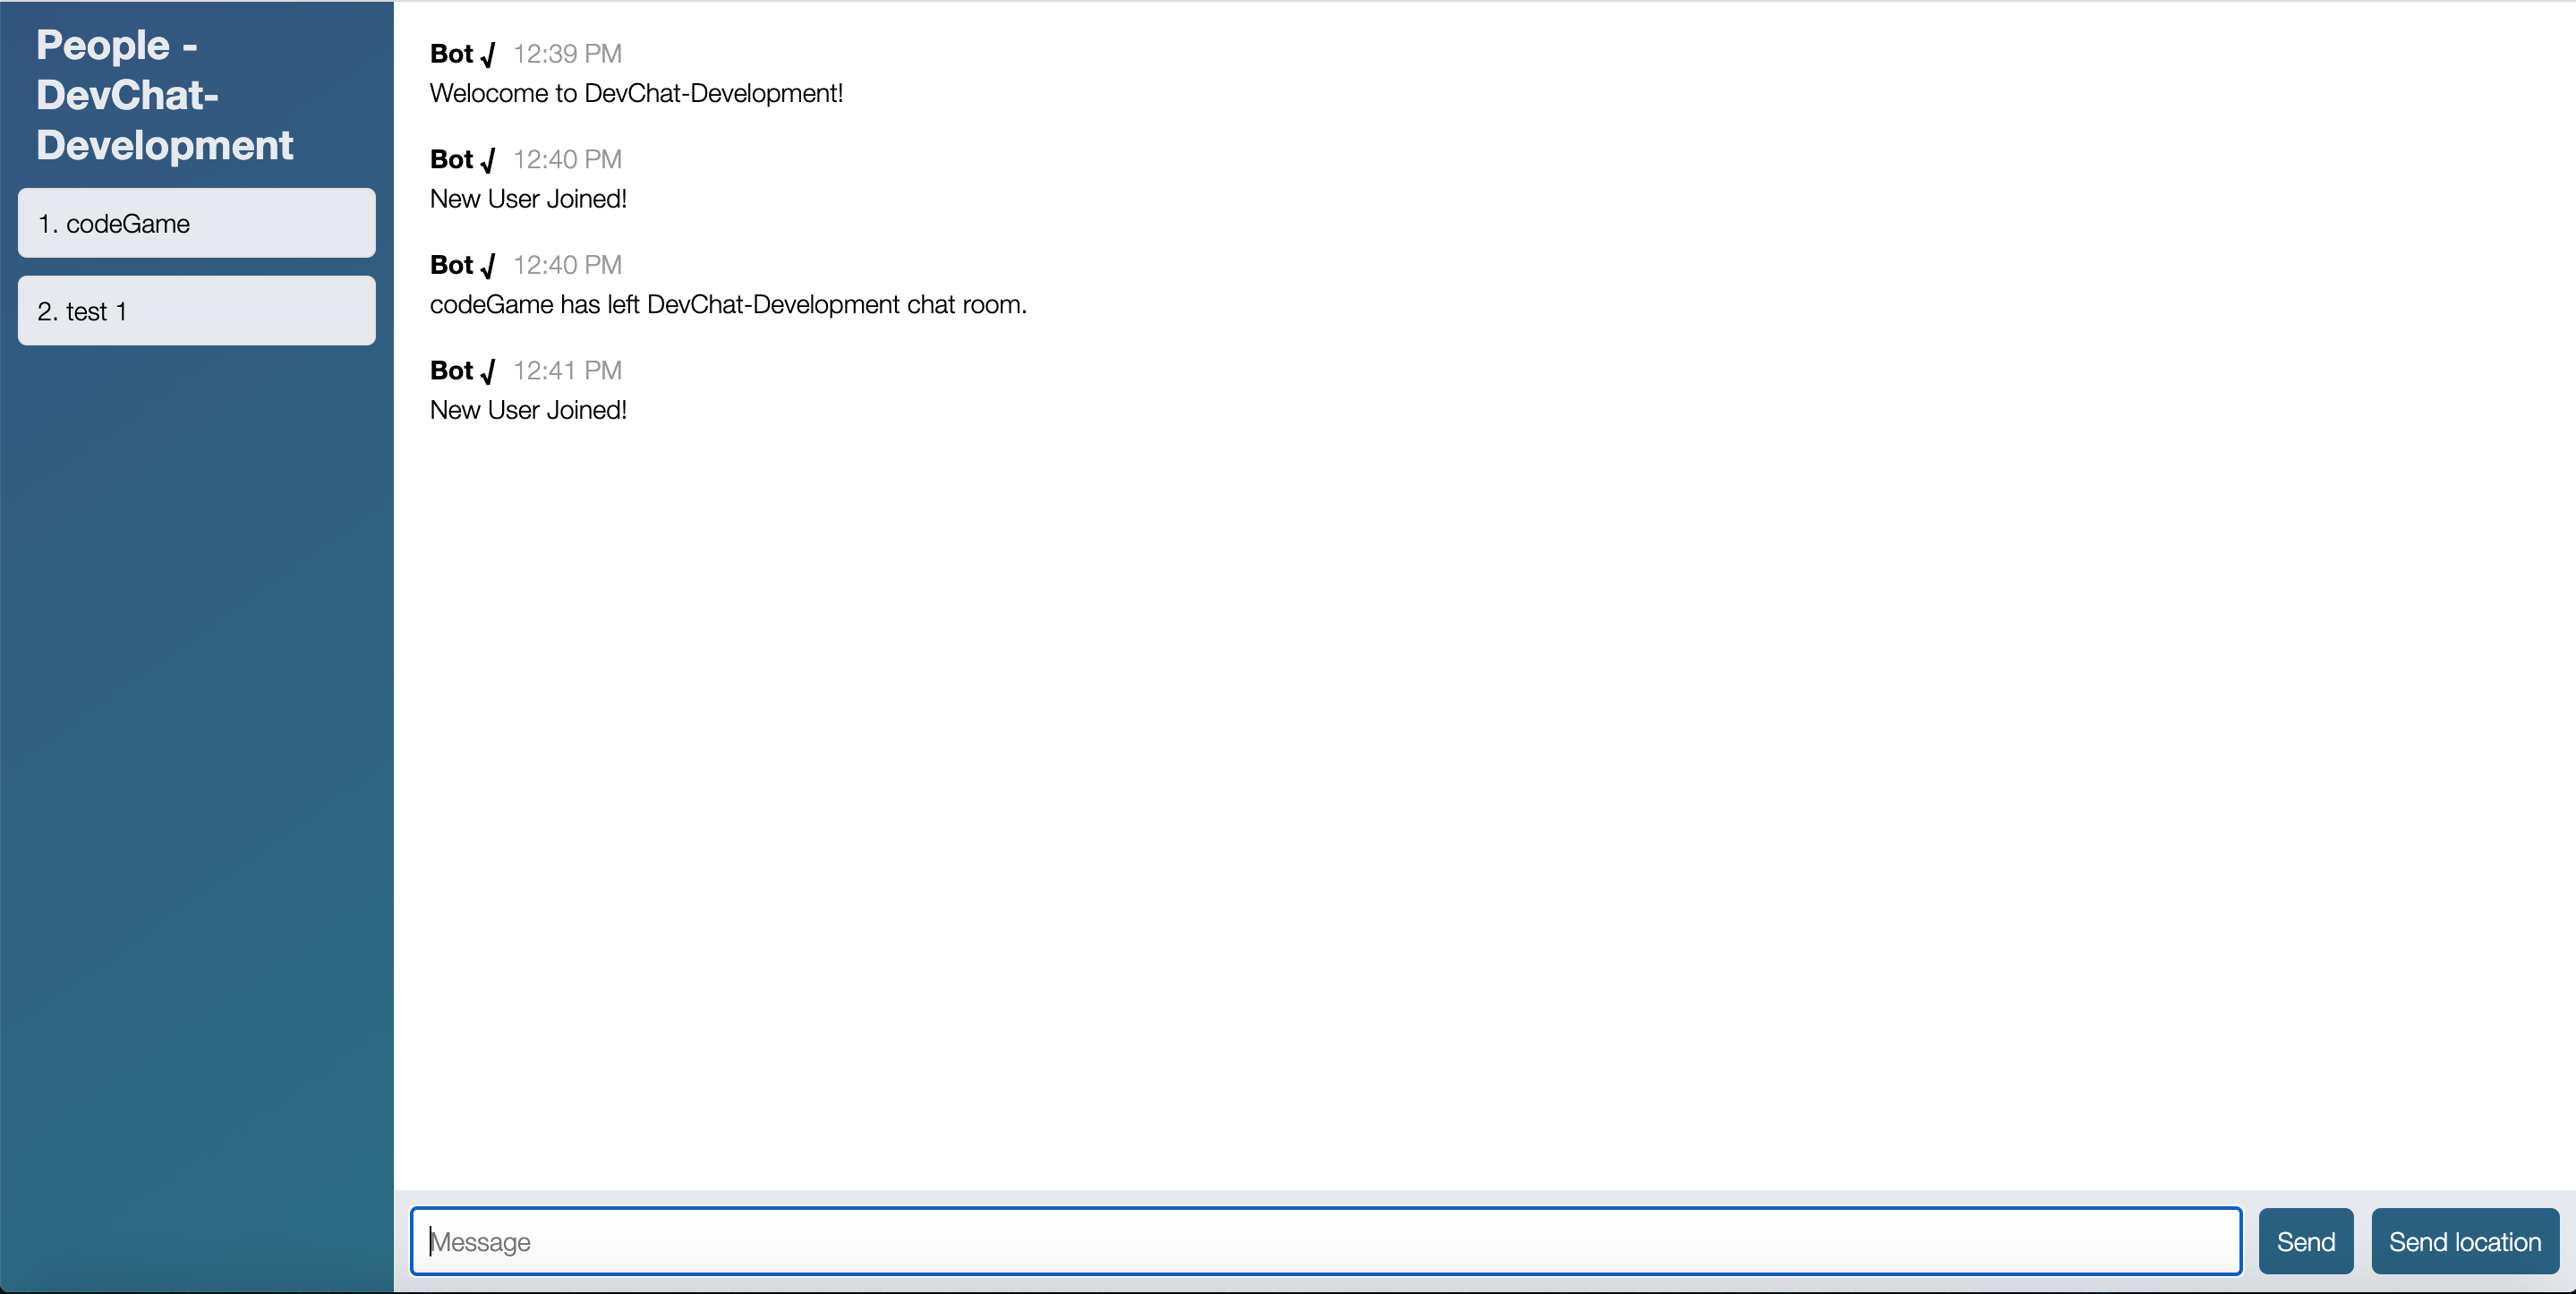Click the Bot name on the 12:41 message
Viewport: 2576px width, 1294px height.
click(451, 371)
